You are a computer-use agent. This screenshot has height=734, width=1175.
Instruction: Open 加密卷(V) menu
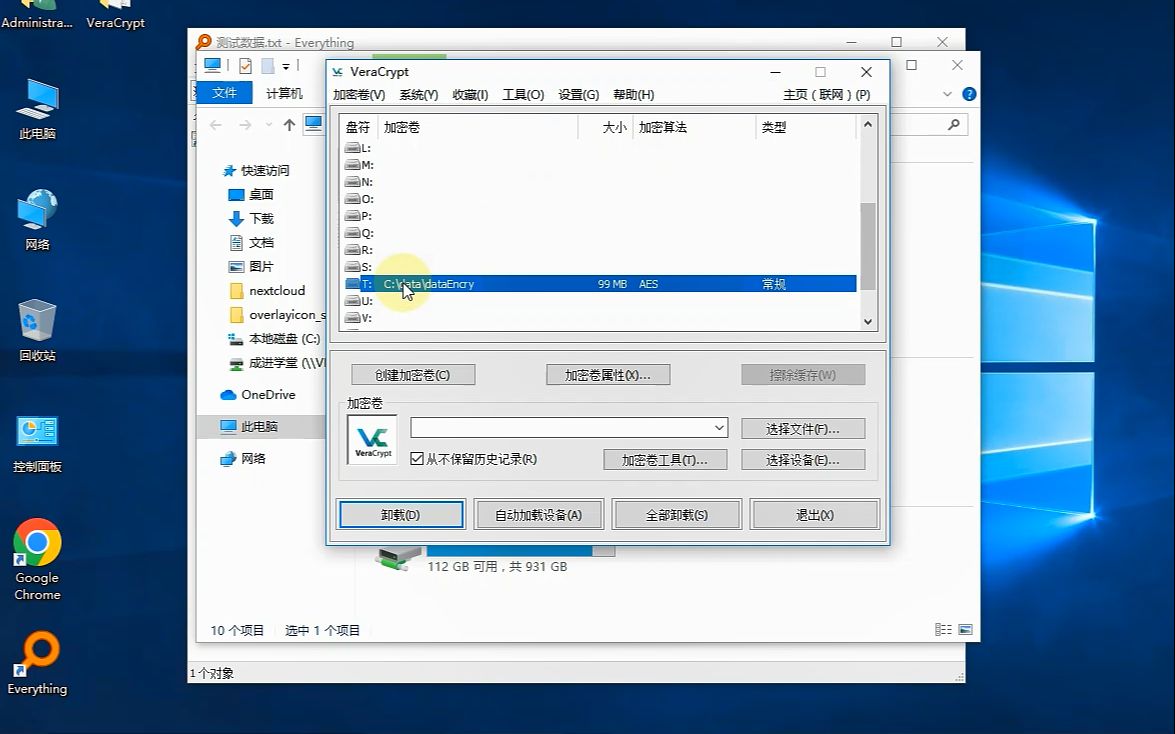(359, 94)
